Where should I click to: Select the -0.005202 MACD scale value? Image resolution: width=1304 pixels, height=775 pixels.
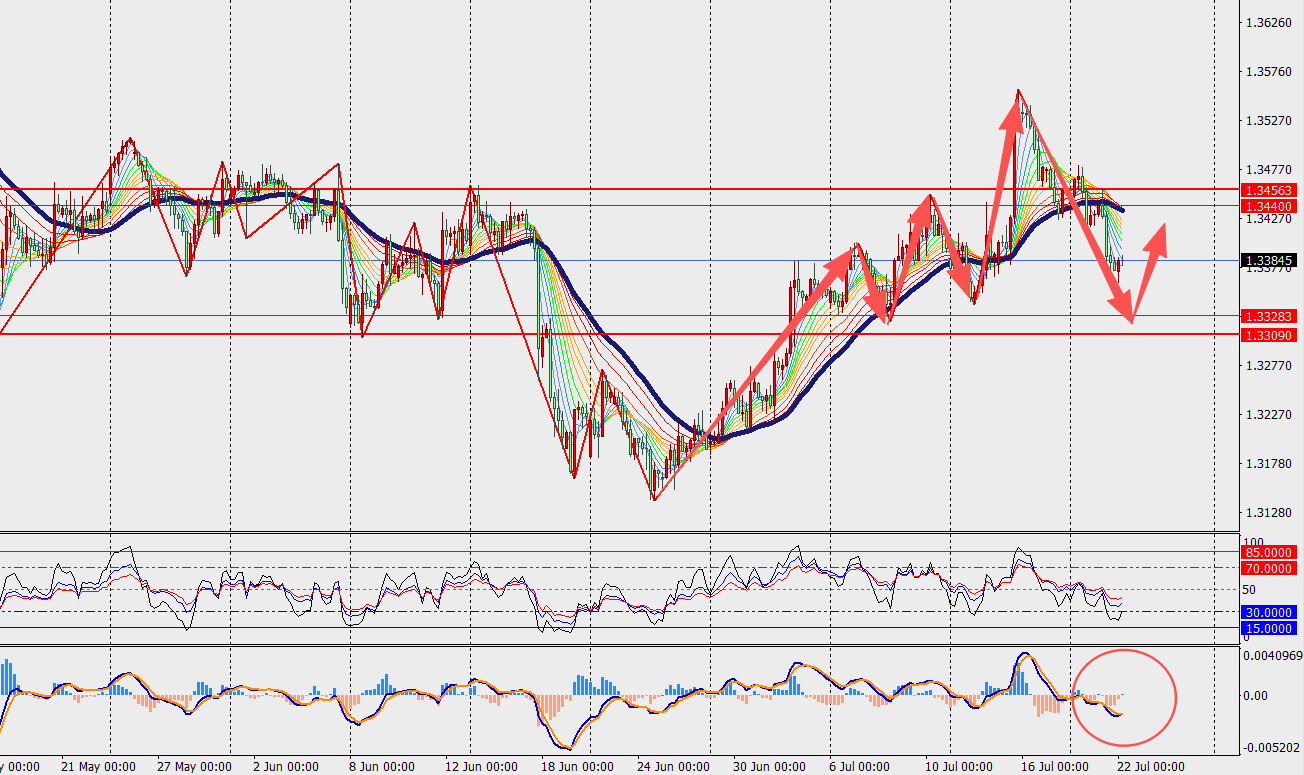(1272, 747)
